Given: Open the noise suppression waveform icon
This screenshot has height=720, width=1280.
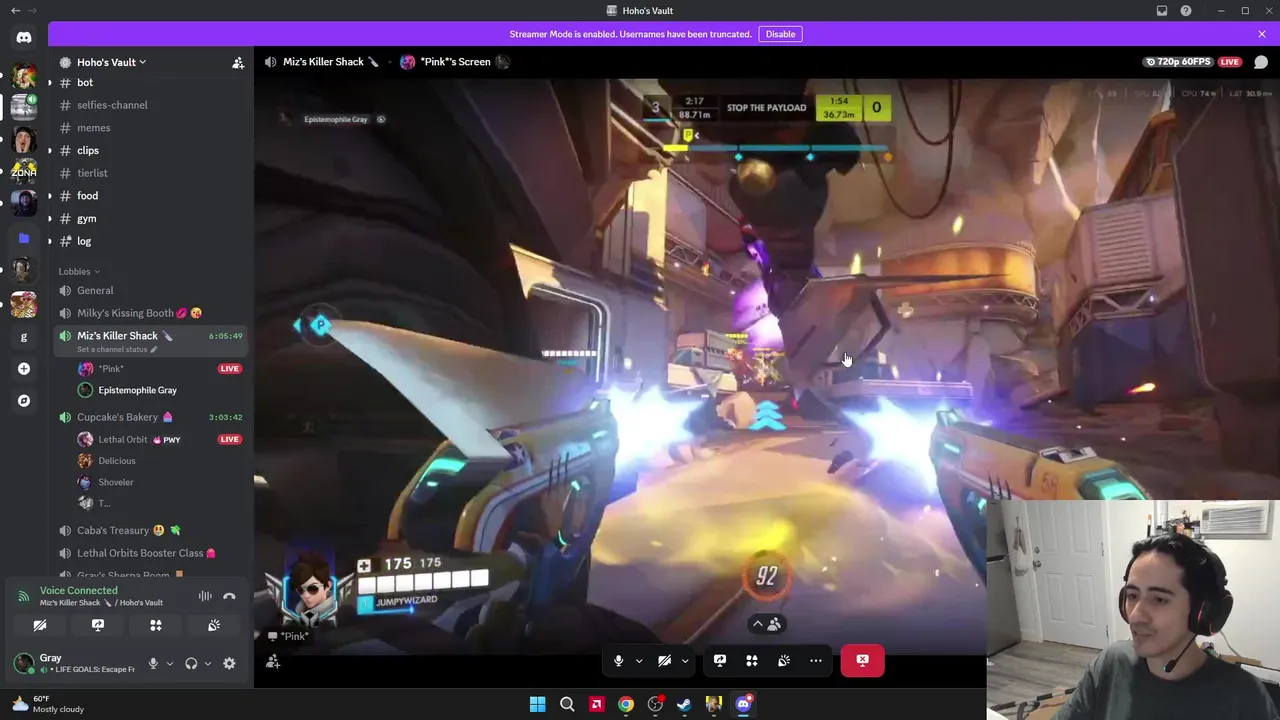Looking at the screenshot, I should [205, 596].
